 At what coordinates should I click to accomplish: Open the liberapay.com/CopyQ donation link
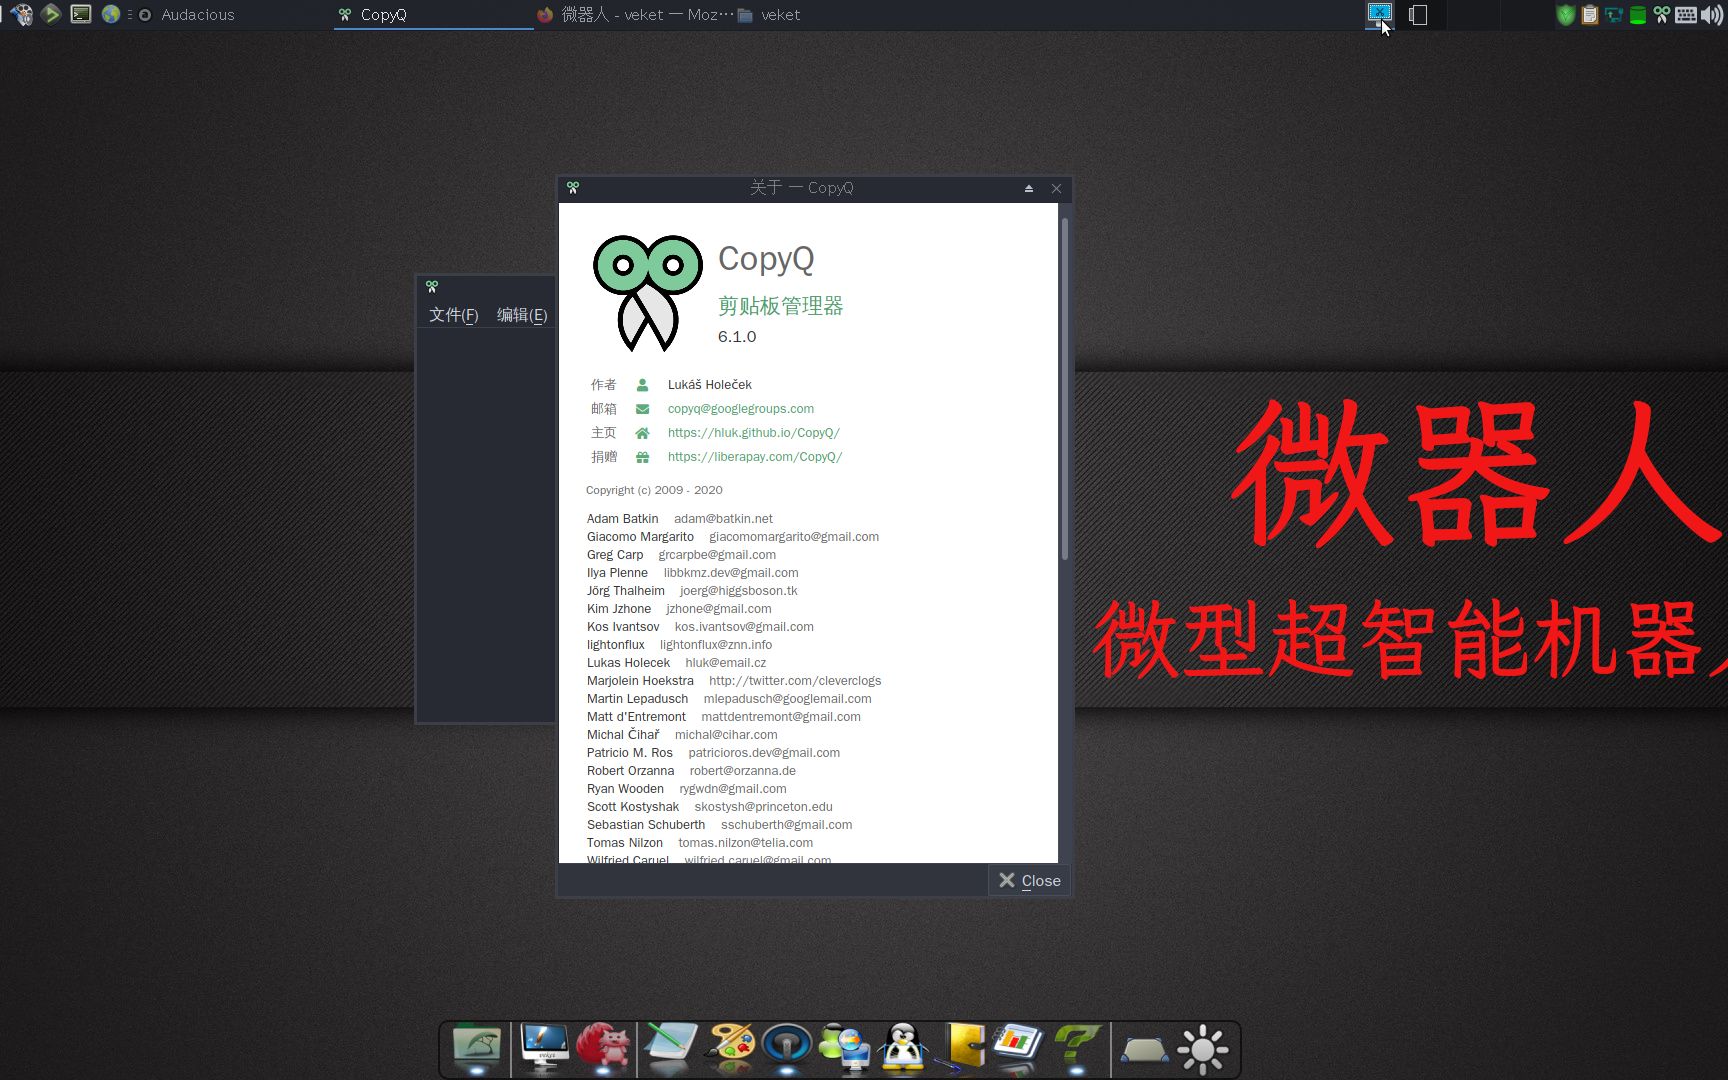pyautogui.click(x=755, y=456)
